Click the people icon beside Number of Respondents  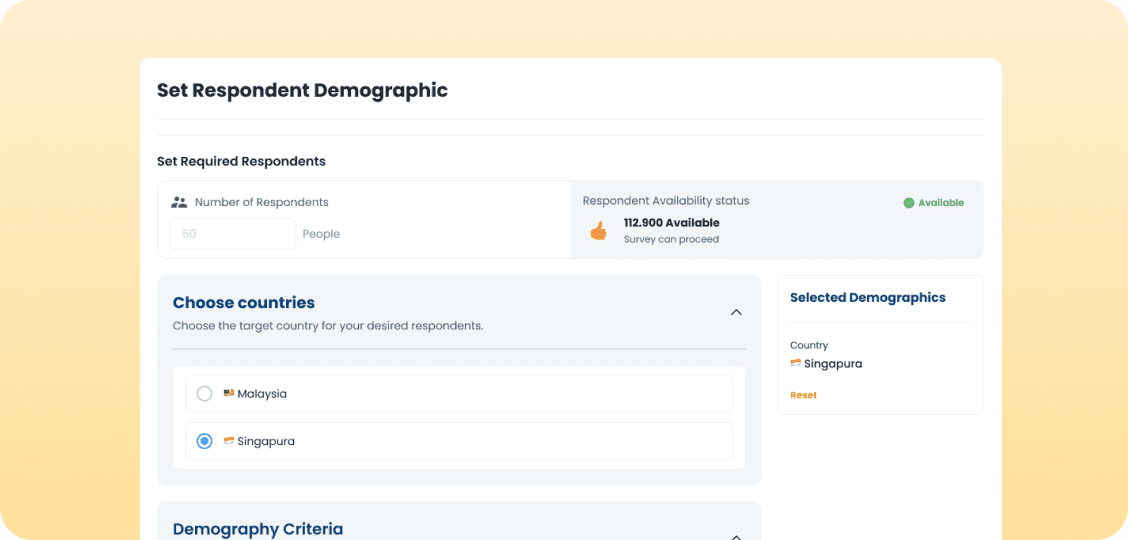(179, 202)
